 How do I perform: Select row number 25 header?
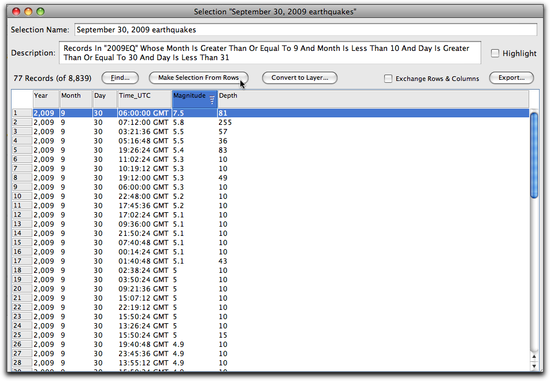[22, 335]
